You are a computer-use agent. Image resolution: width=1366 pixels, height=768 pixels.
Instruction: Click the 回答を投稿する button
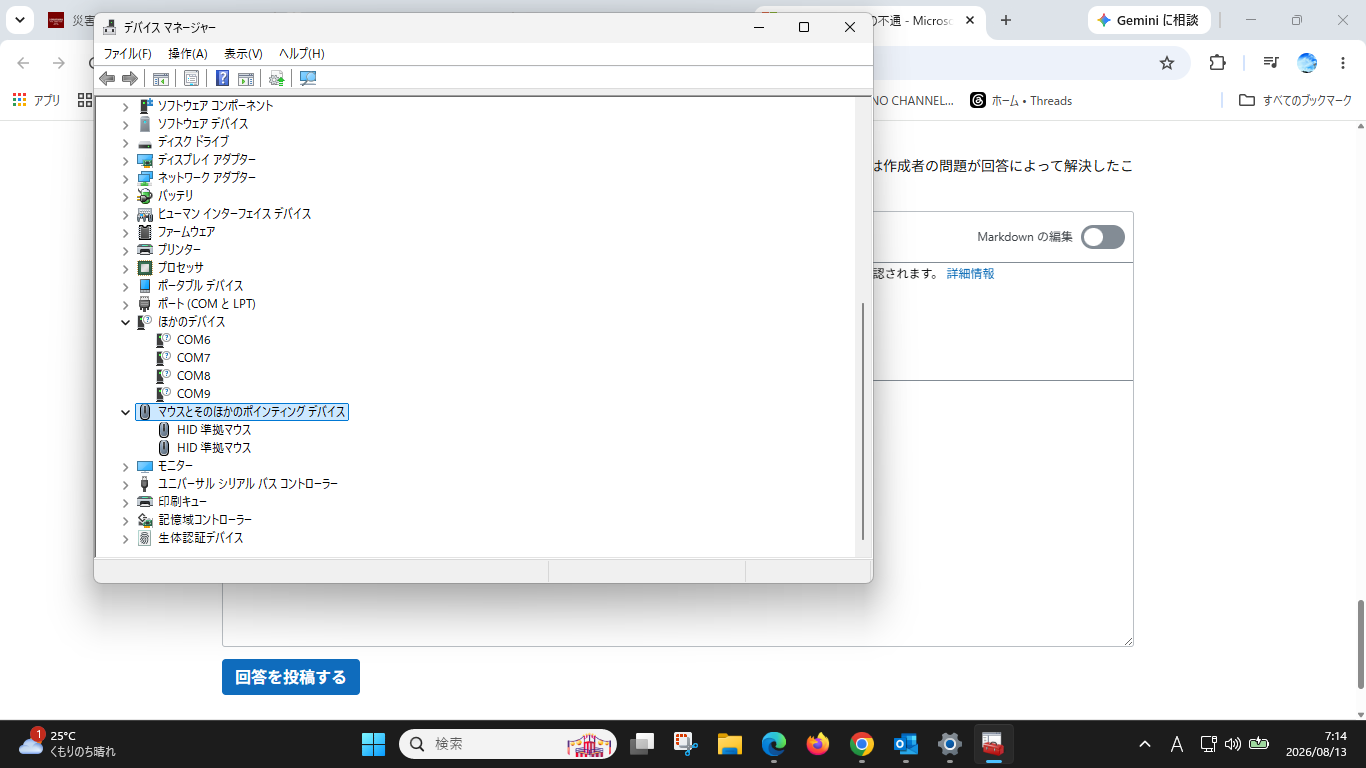pyautogui.click(x=291, y=677)
